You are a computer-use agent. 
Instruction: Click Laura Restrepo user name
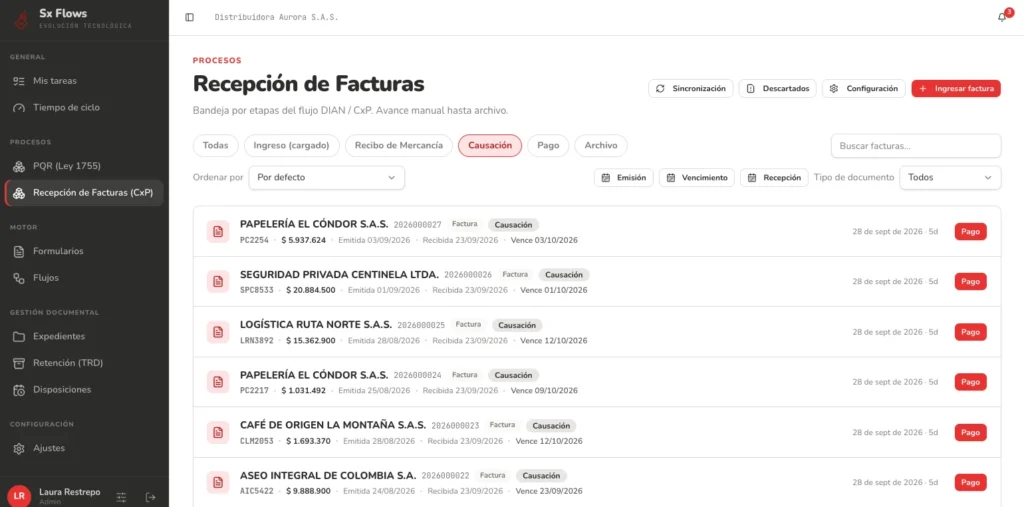point(70,492)
